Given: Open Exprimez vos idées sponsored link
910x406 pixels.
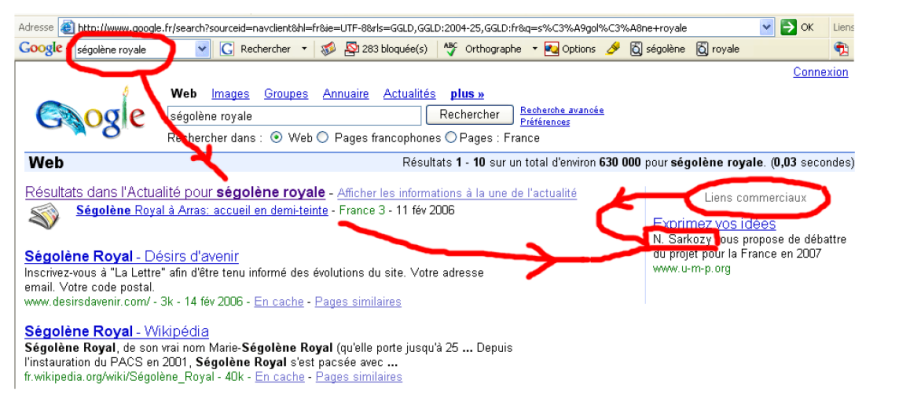Looking at the screenshot, I should (714, 223).
